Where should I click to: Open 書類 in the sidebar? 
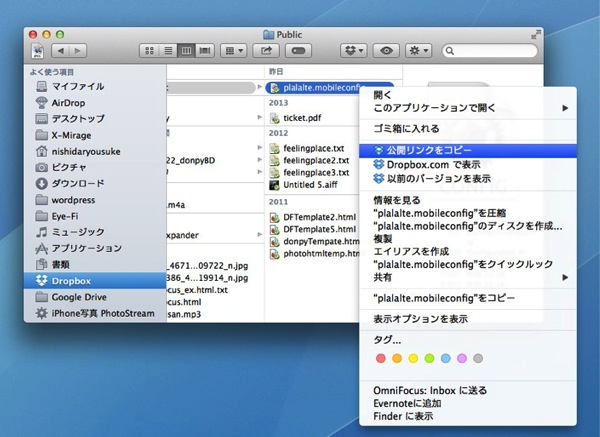click(95, 264)
